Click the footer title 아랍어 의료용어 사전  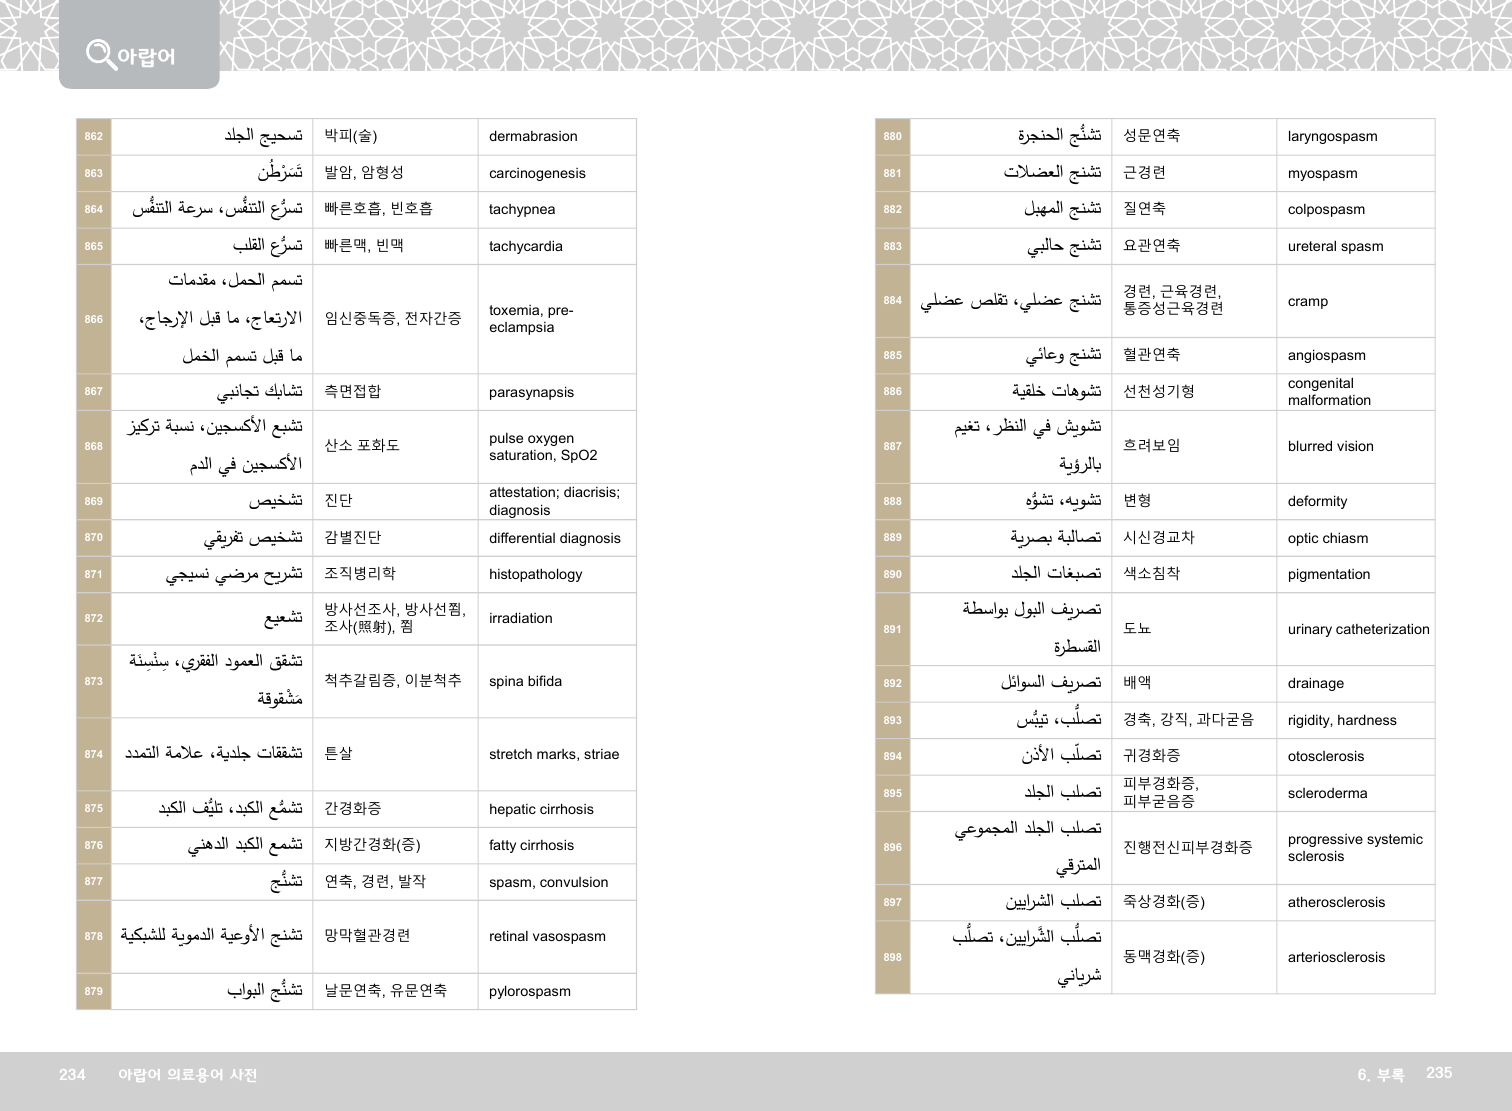(187, 1075)
